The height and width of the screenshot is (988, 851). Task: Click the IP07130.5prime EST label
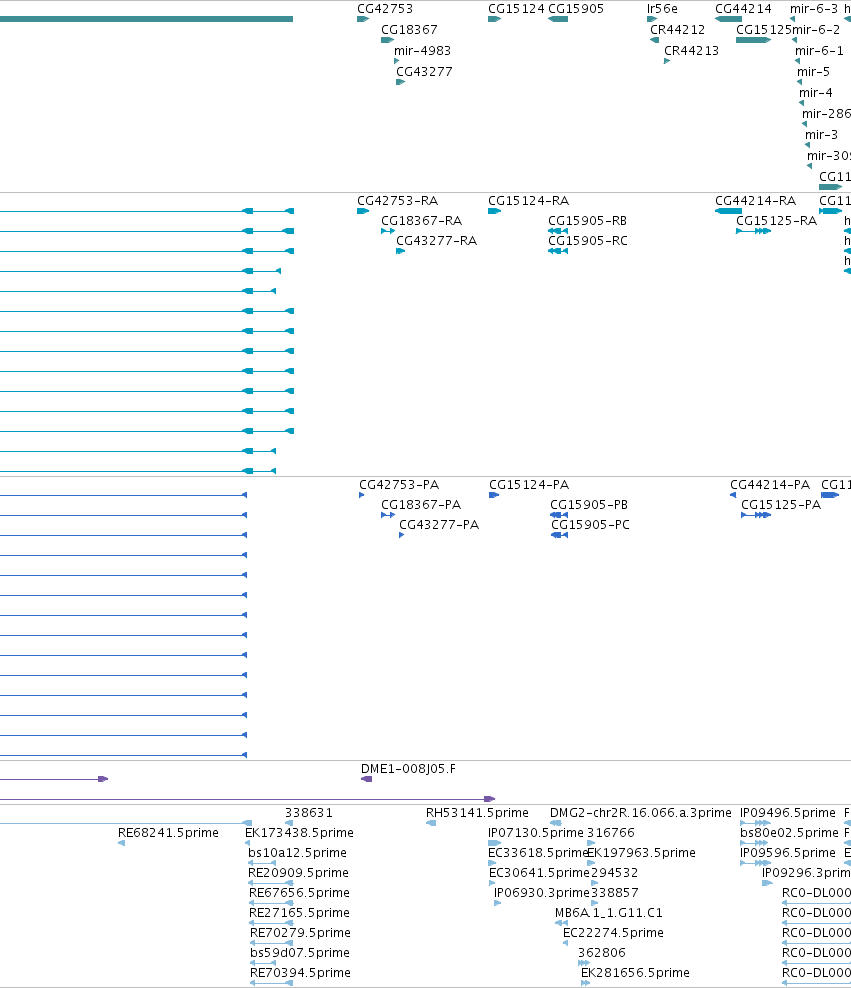[x=536, y=834]
